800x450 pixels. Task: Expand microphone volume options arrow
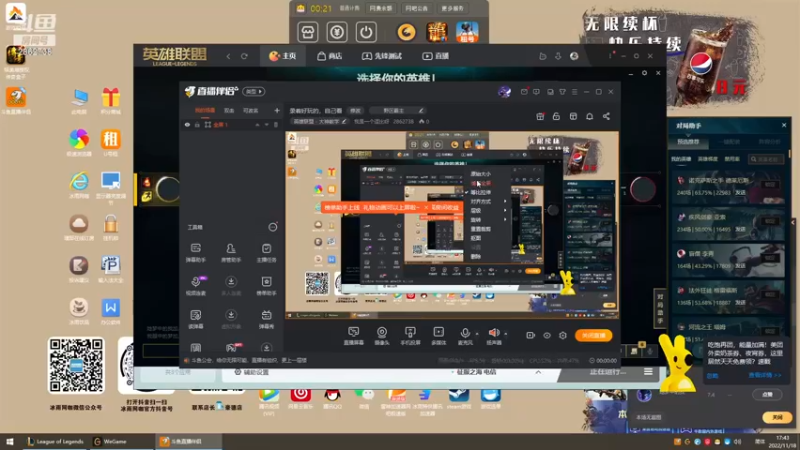tap(477, 334)
